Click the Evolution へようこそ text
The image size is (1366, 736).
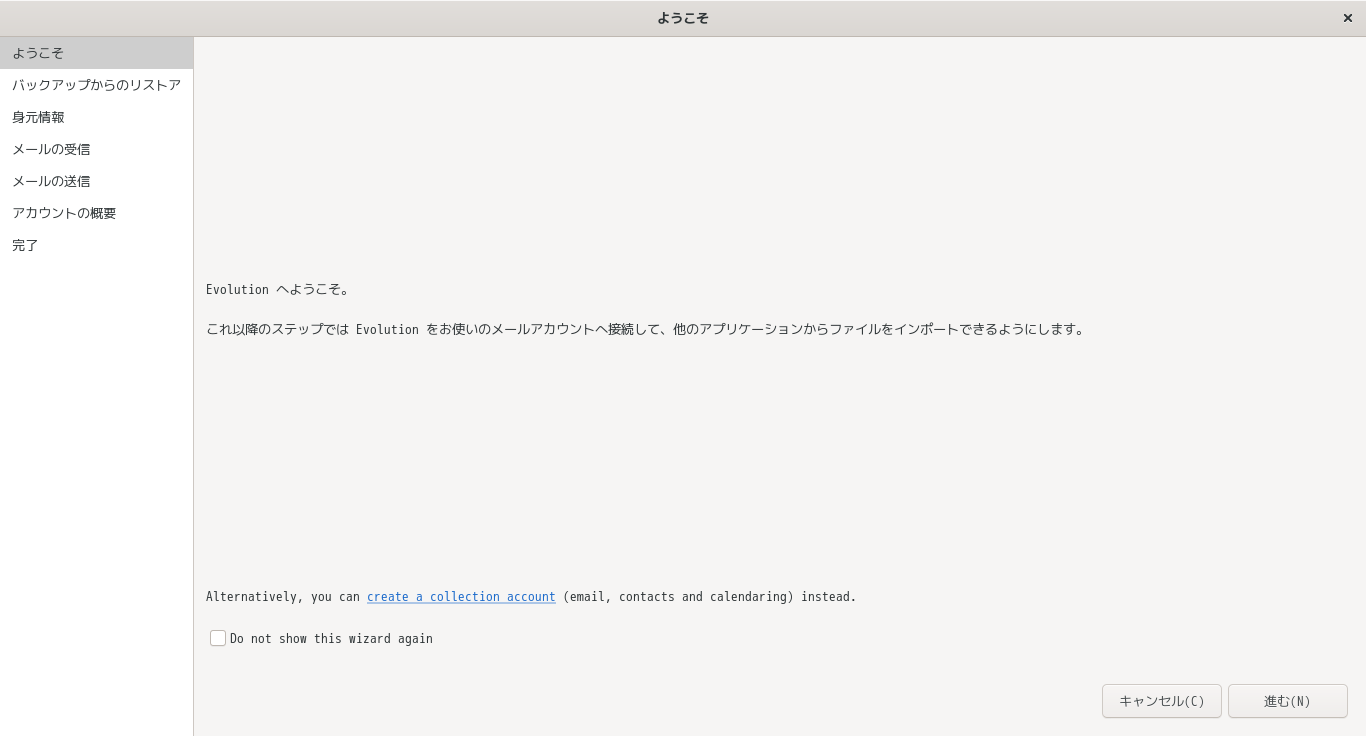click(x=278, y=290)
